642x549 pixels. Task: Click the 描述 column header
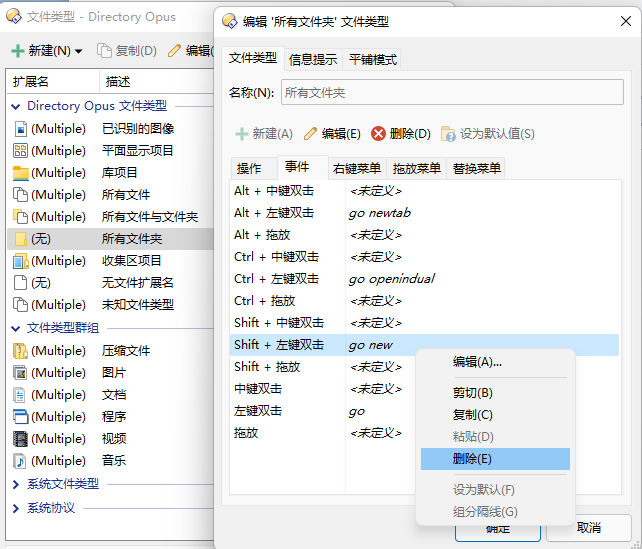coord(156,81)
